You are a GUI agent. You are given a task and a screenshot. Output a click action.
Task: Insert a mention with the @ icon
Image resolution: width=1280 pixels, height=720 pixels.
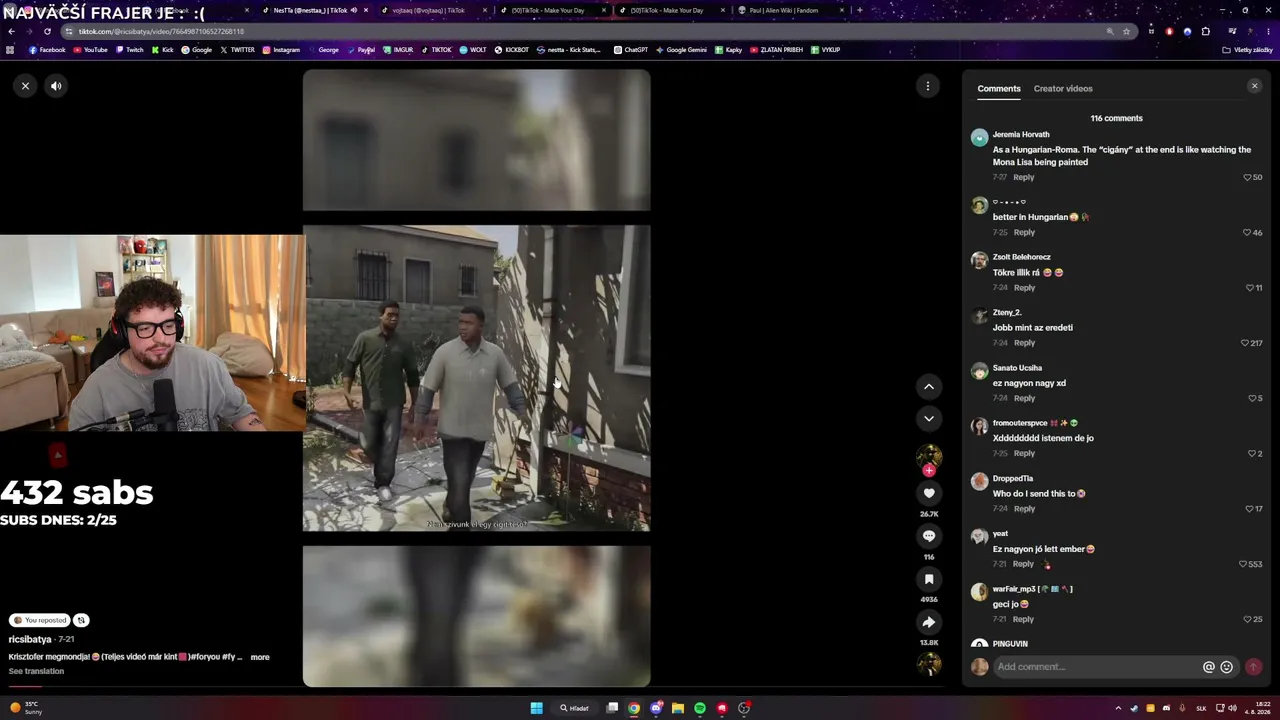(x=1209, y=667)
